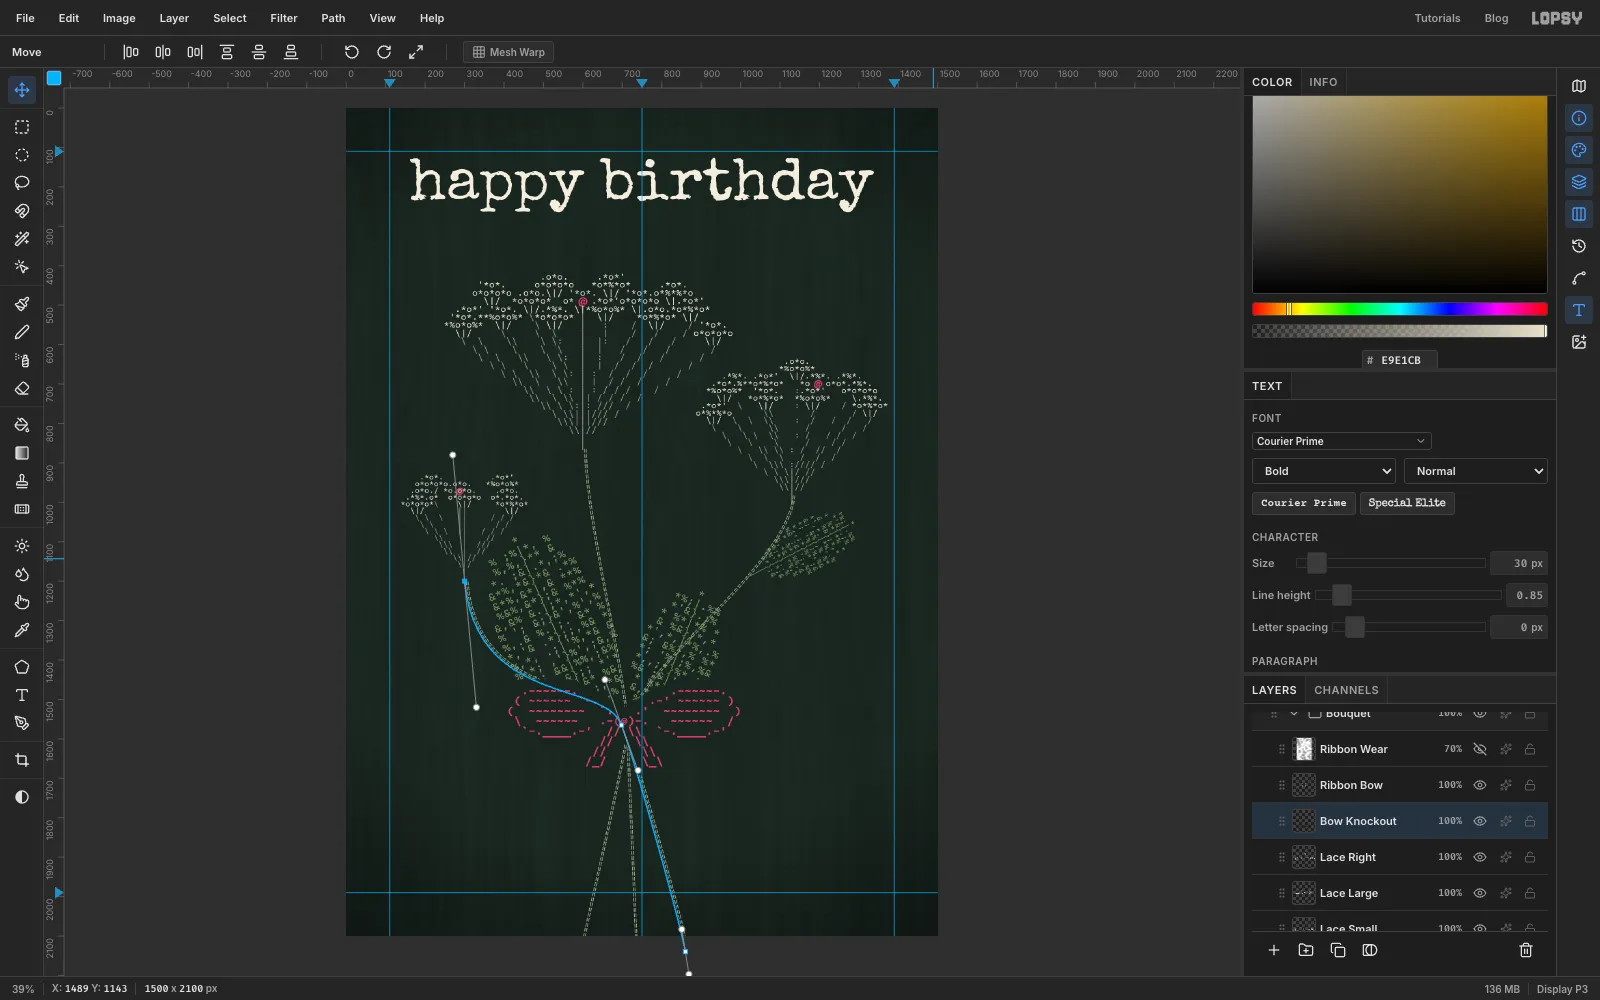Apply the Special Elite font preset

pyautogui.click(x=1407, y=503)
